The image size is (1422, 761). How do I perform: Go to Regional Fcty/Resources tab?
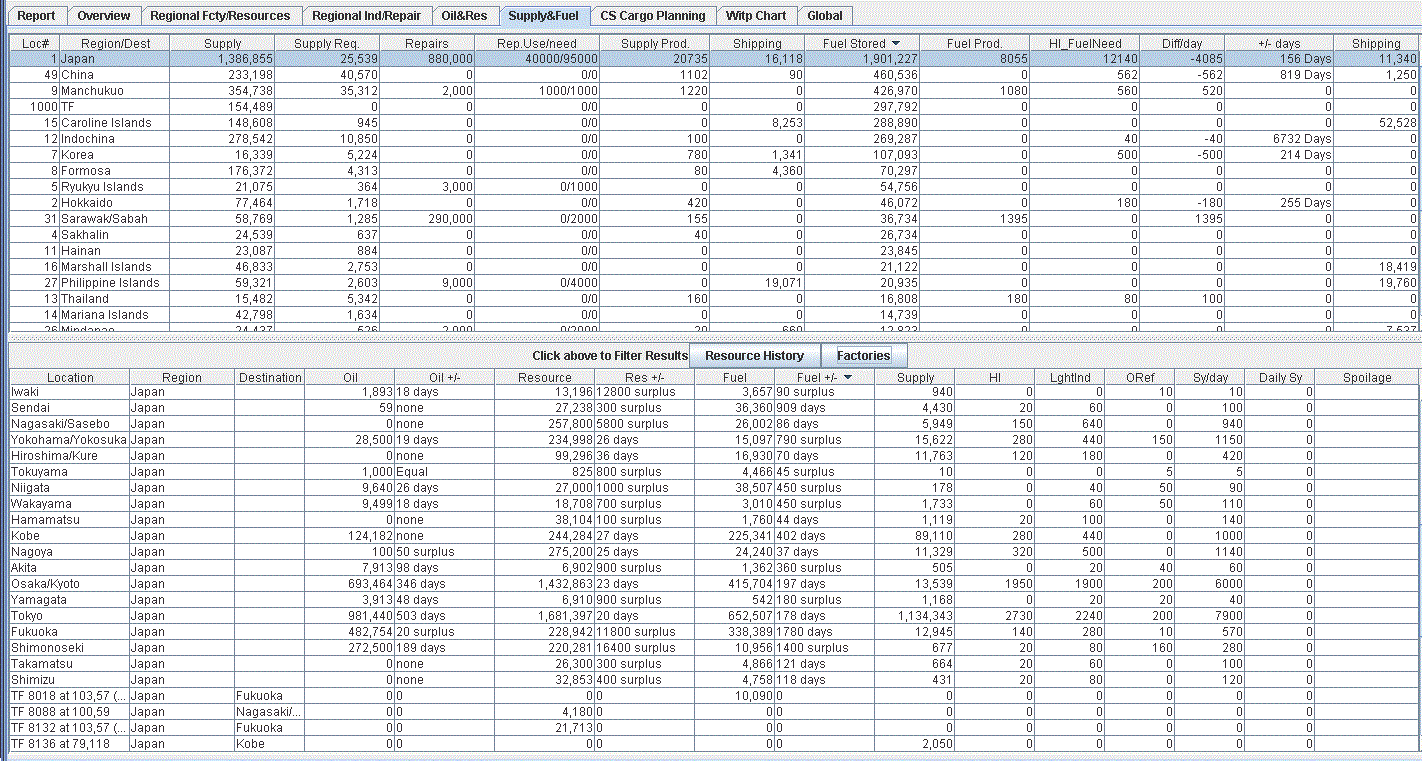pos(220,16)
